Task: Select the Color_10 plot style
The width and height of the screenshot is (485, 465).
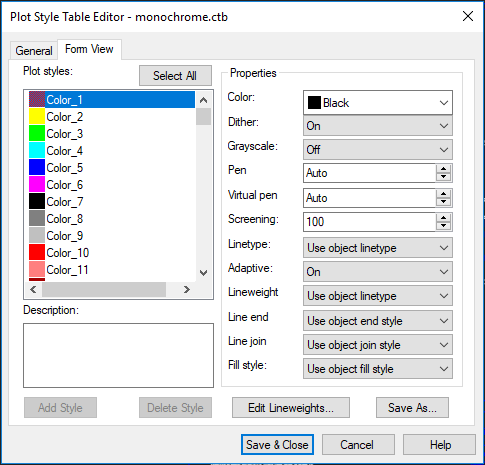Action: [112, 253]
